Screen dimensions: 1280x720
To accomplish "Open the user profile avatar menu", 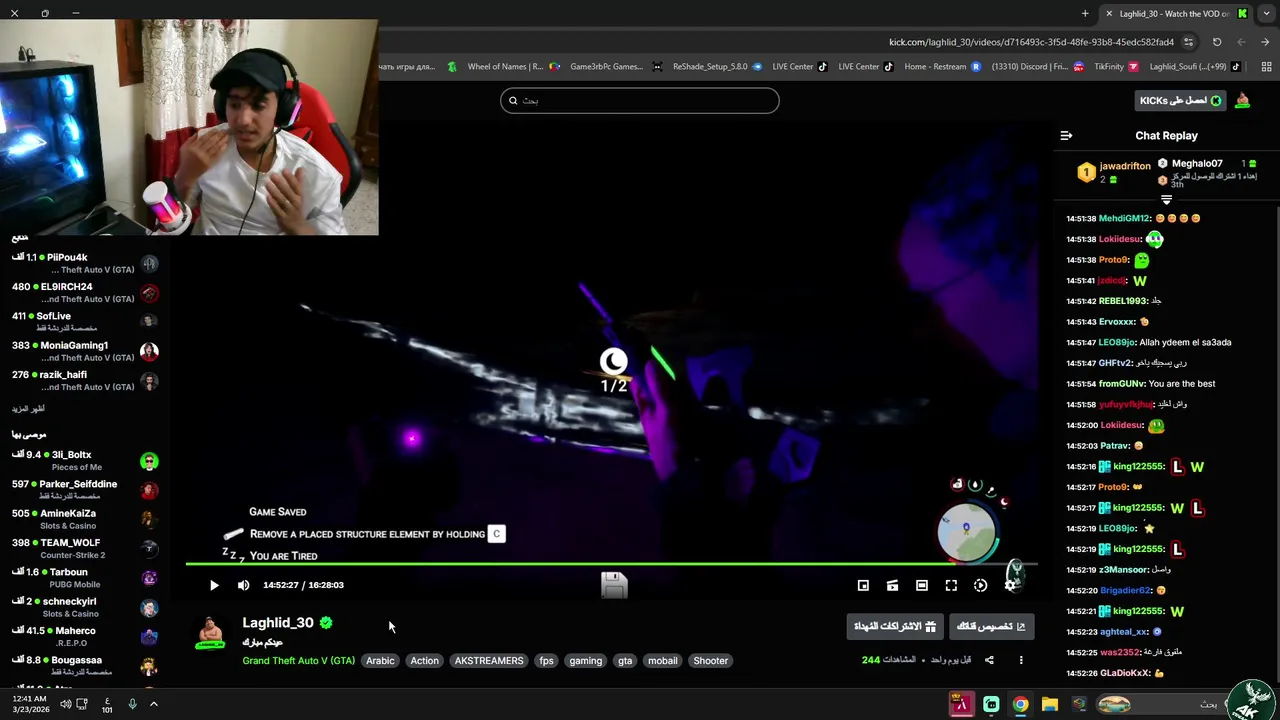I will (x=1243, y=100).
